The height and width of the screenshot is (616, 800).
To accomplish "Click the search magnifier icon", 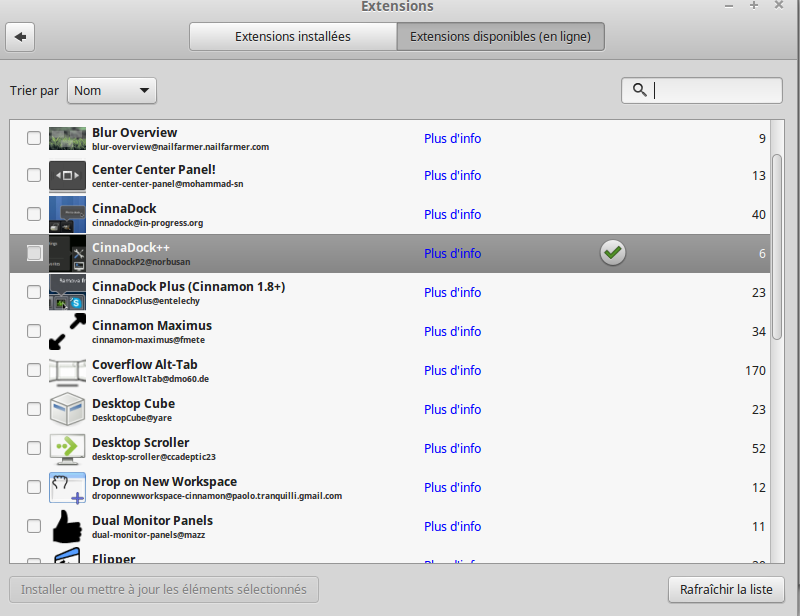I will [639, 90].
